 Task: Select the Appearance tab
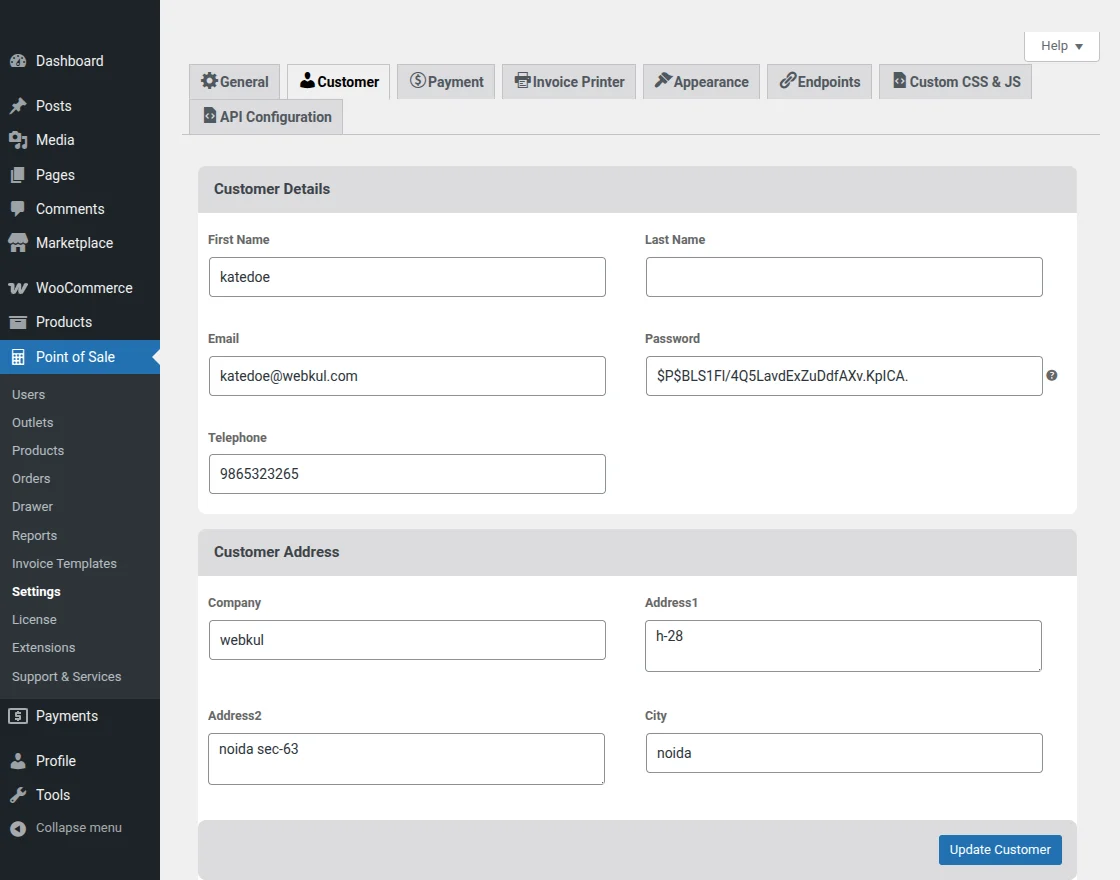[701, 82]
